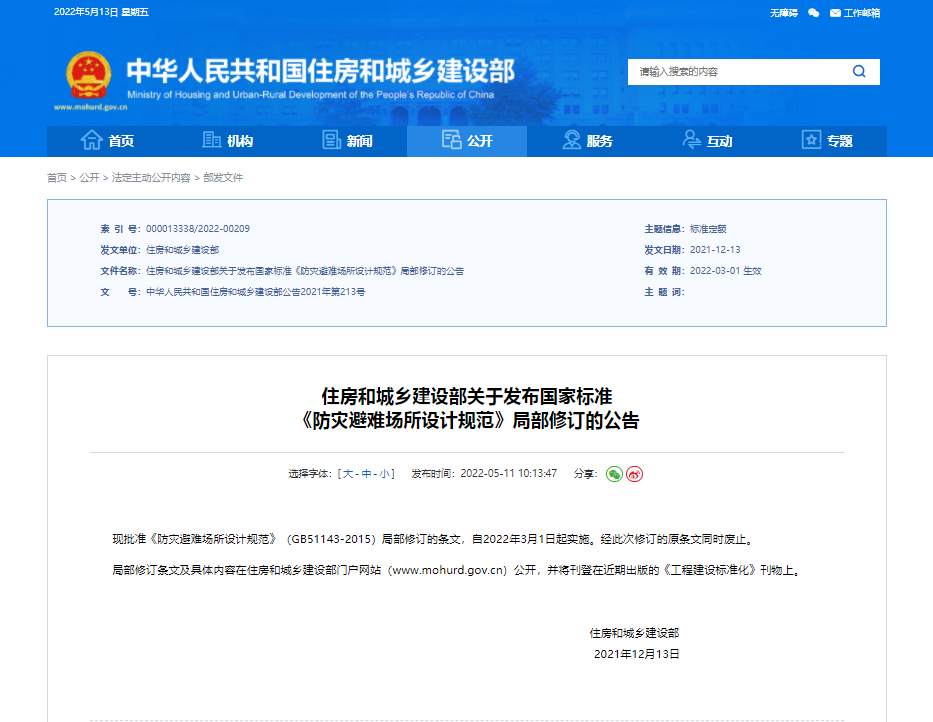Click the 专题 star icon in navigation

(811, 141)
